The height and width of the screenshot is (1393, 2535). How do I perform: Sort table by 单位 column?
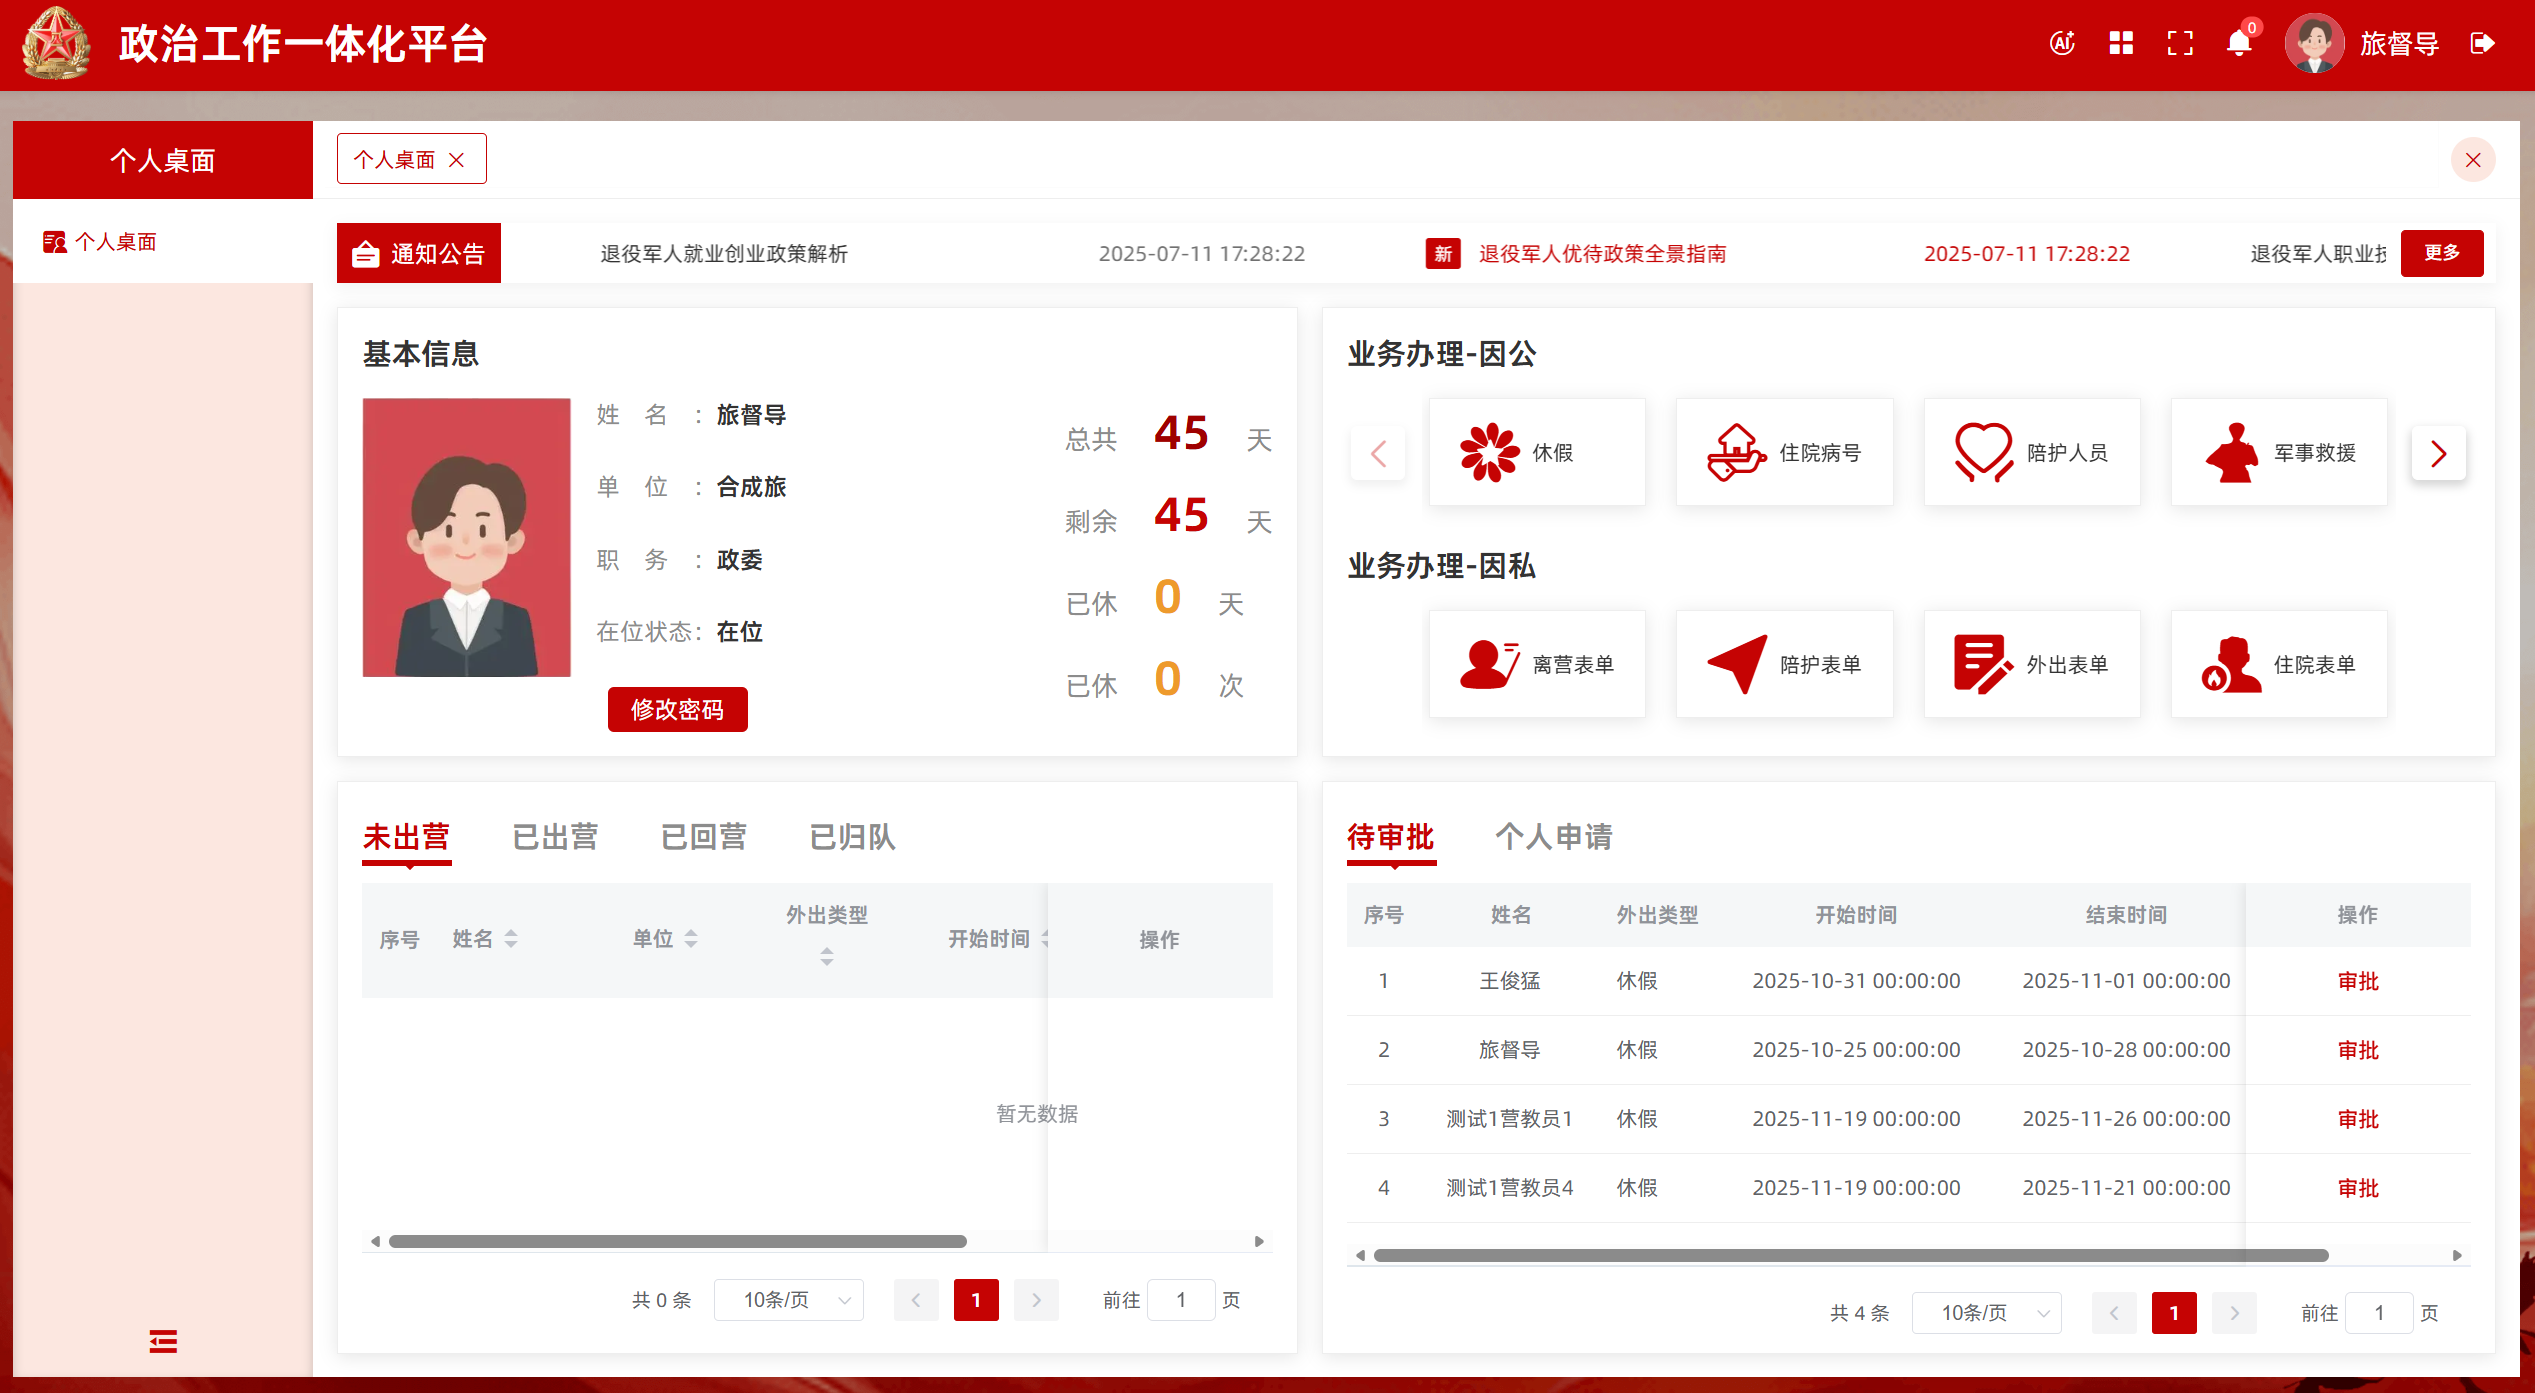691,939
